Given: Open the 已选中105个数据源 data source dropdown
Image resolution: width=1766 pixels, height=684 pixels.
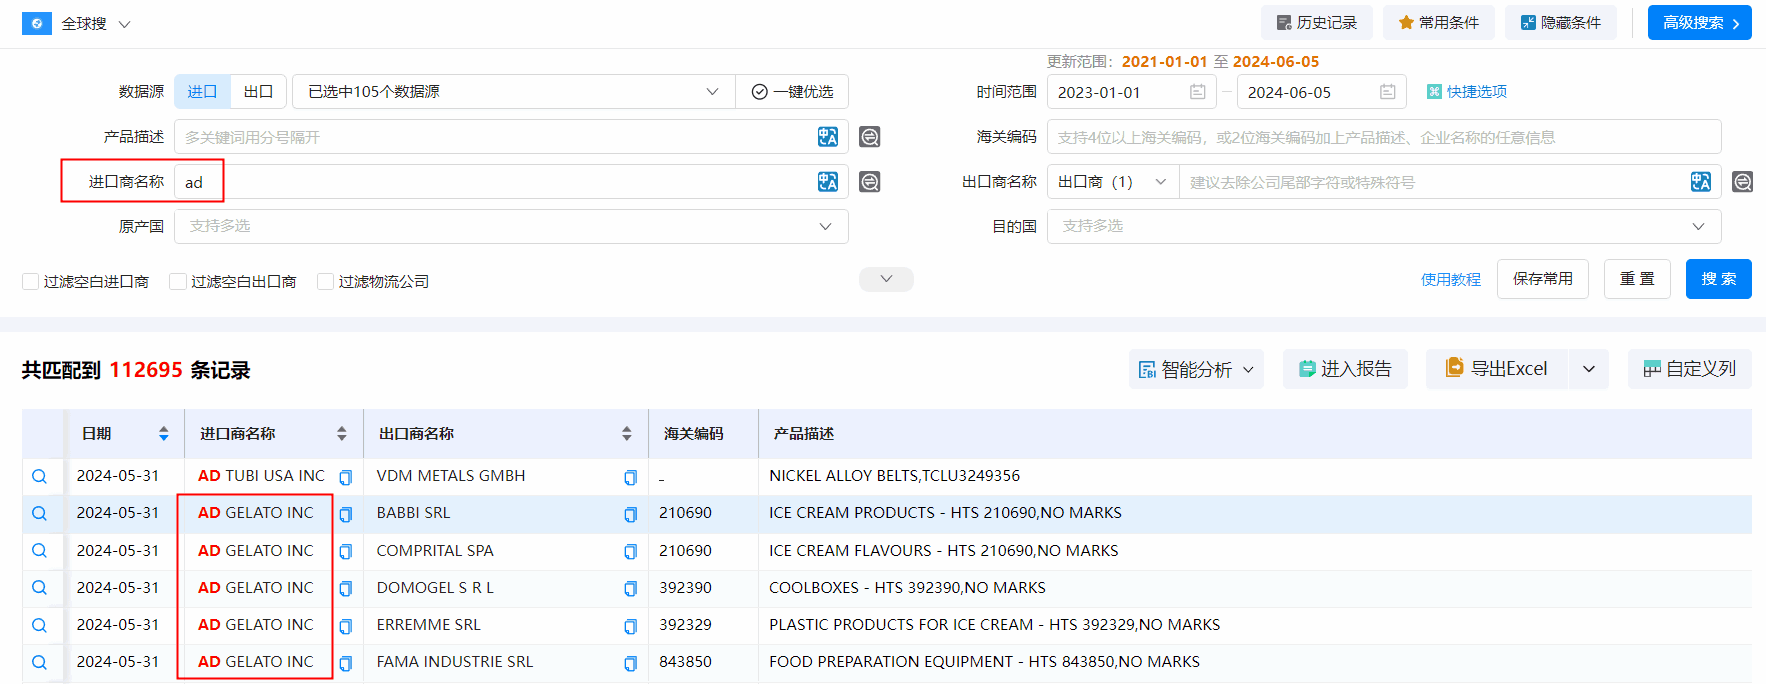Looking at the screenshot, I should [x=512, y=92].
